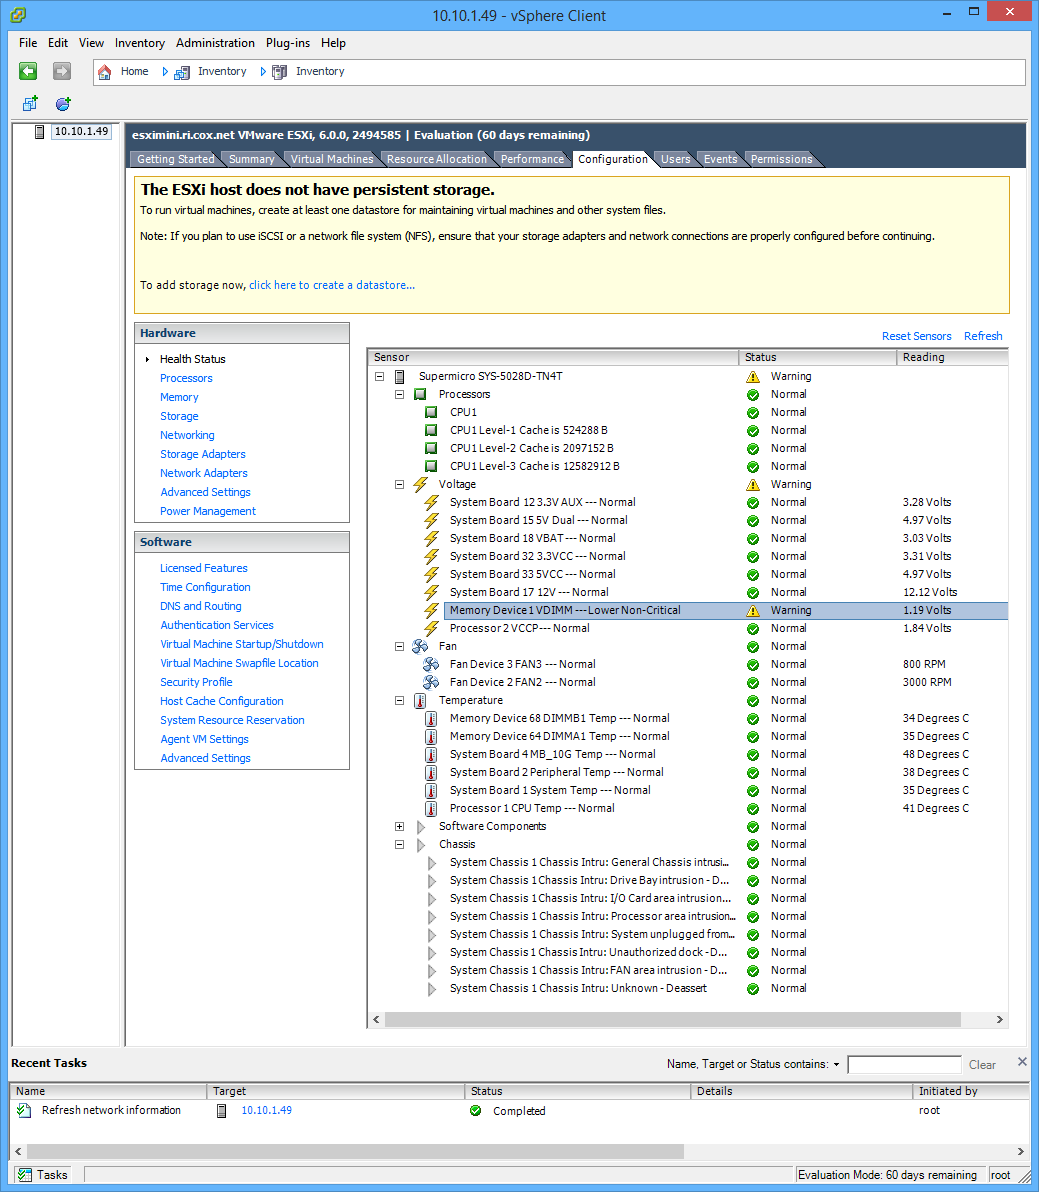Viewport: 1039px width, 1192px height.
Task: Click the Supermicro server chassis icon
Action: [x=400, y=376]
